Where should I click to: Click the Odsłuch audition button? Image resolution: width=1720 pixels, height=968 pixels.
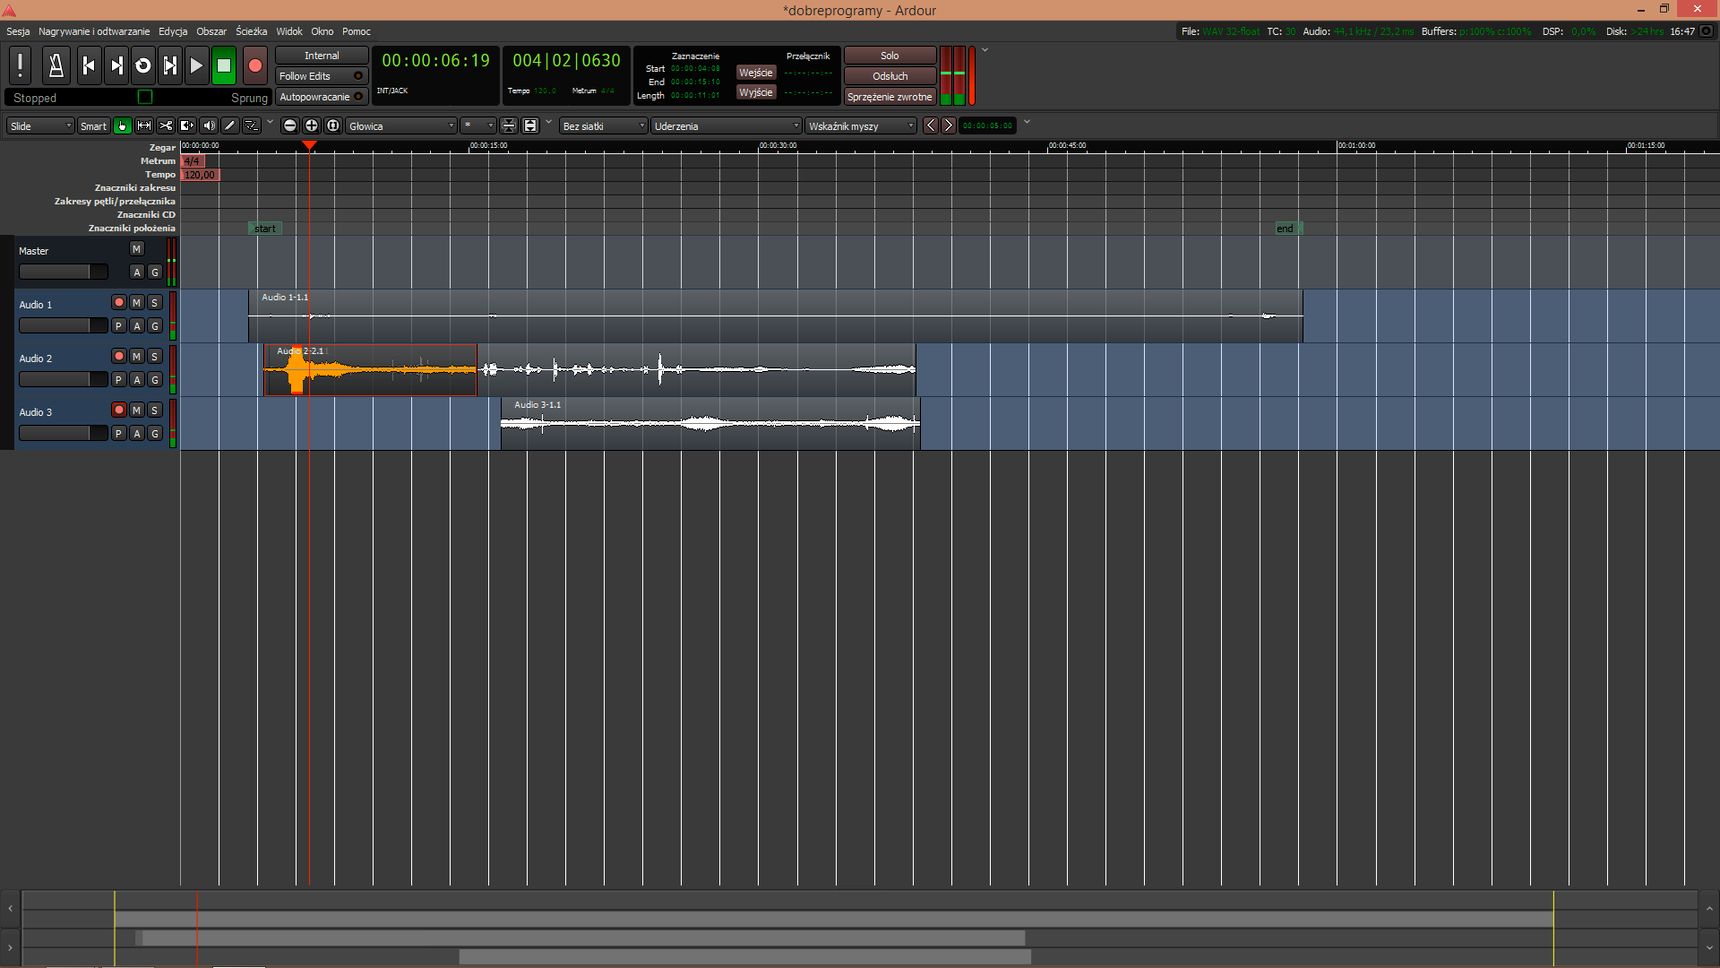tap(890, 76)
